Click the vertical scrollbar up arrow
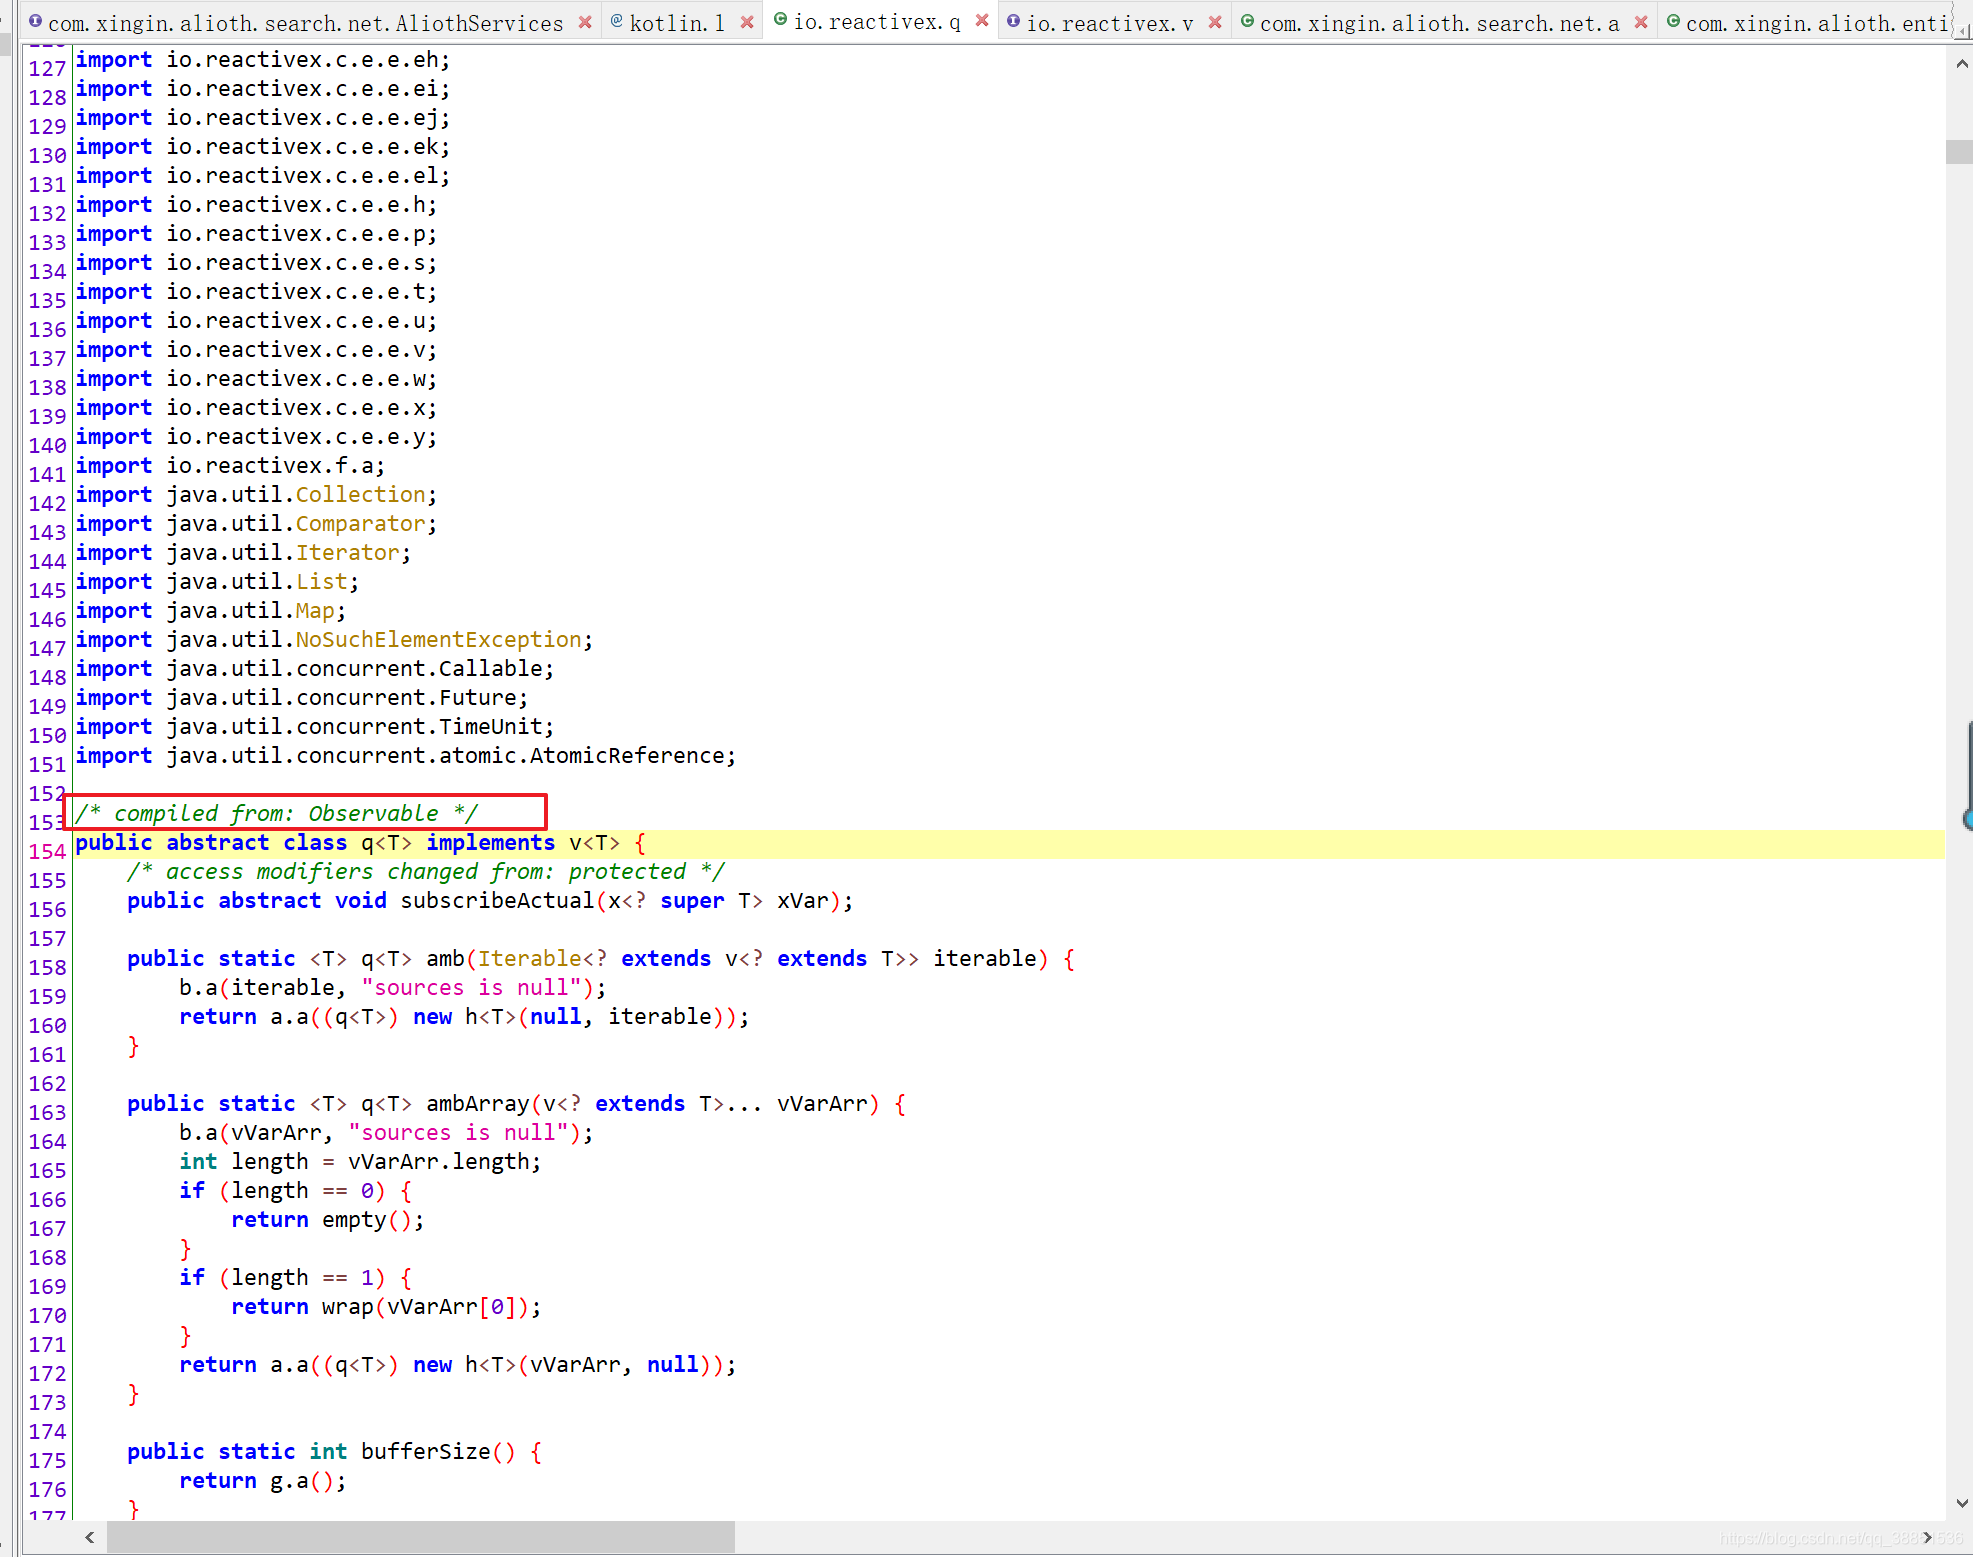This screenshot has width=1973, height=1557. tap(1961, 64)
